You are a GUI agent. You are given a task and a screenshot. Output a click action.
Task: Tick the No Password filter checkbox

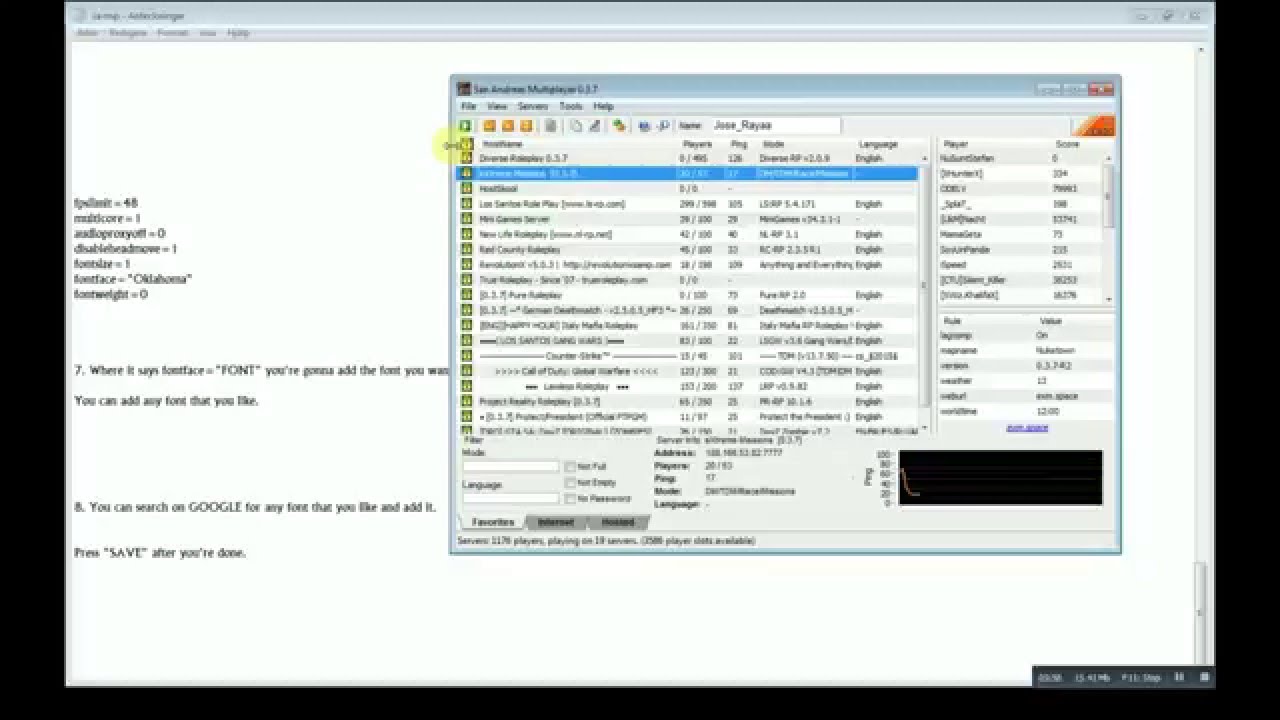point(570,498)
